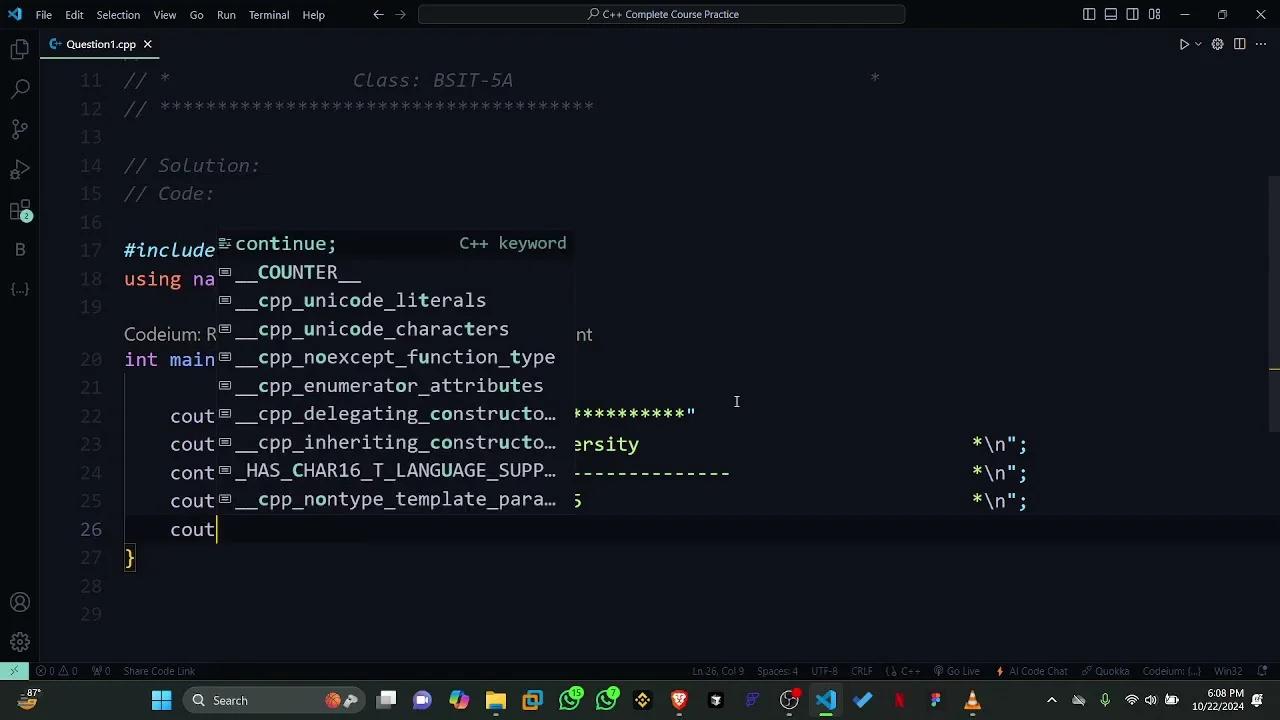Open the Manage settings gear icon
Image resolution: width=1280 pixels, height=720 pixels.
pos(20,641)
